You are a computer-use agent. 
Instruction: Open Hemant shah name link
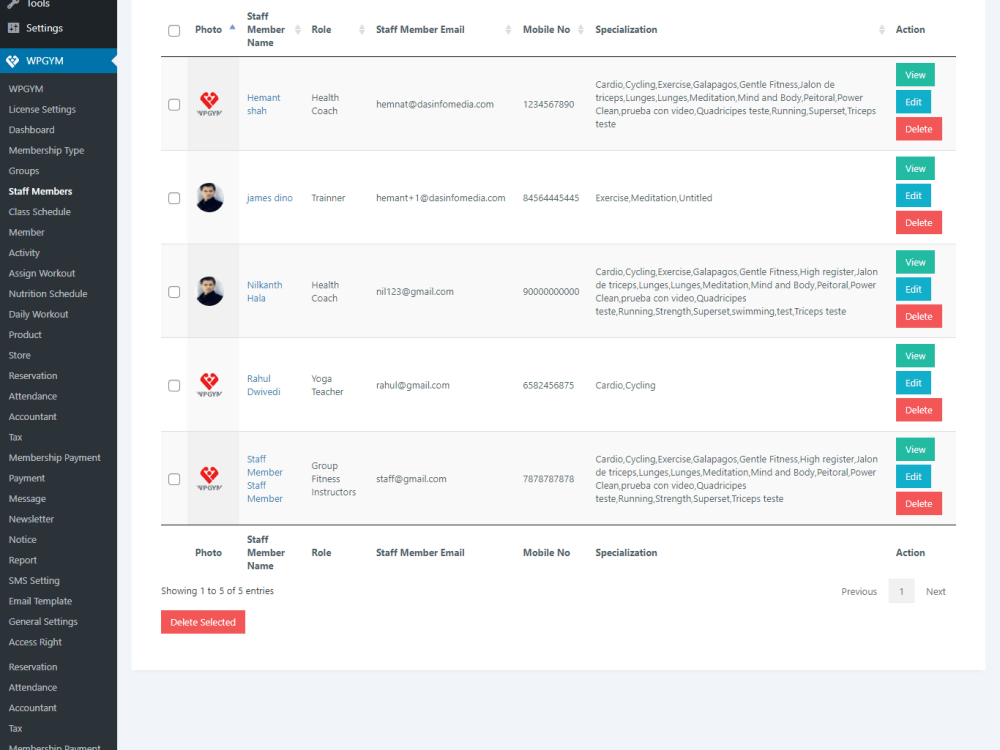(x=263, y=104)
